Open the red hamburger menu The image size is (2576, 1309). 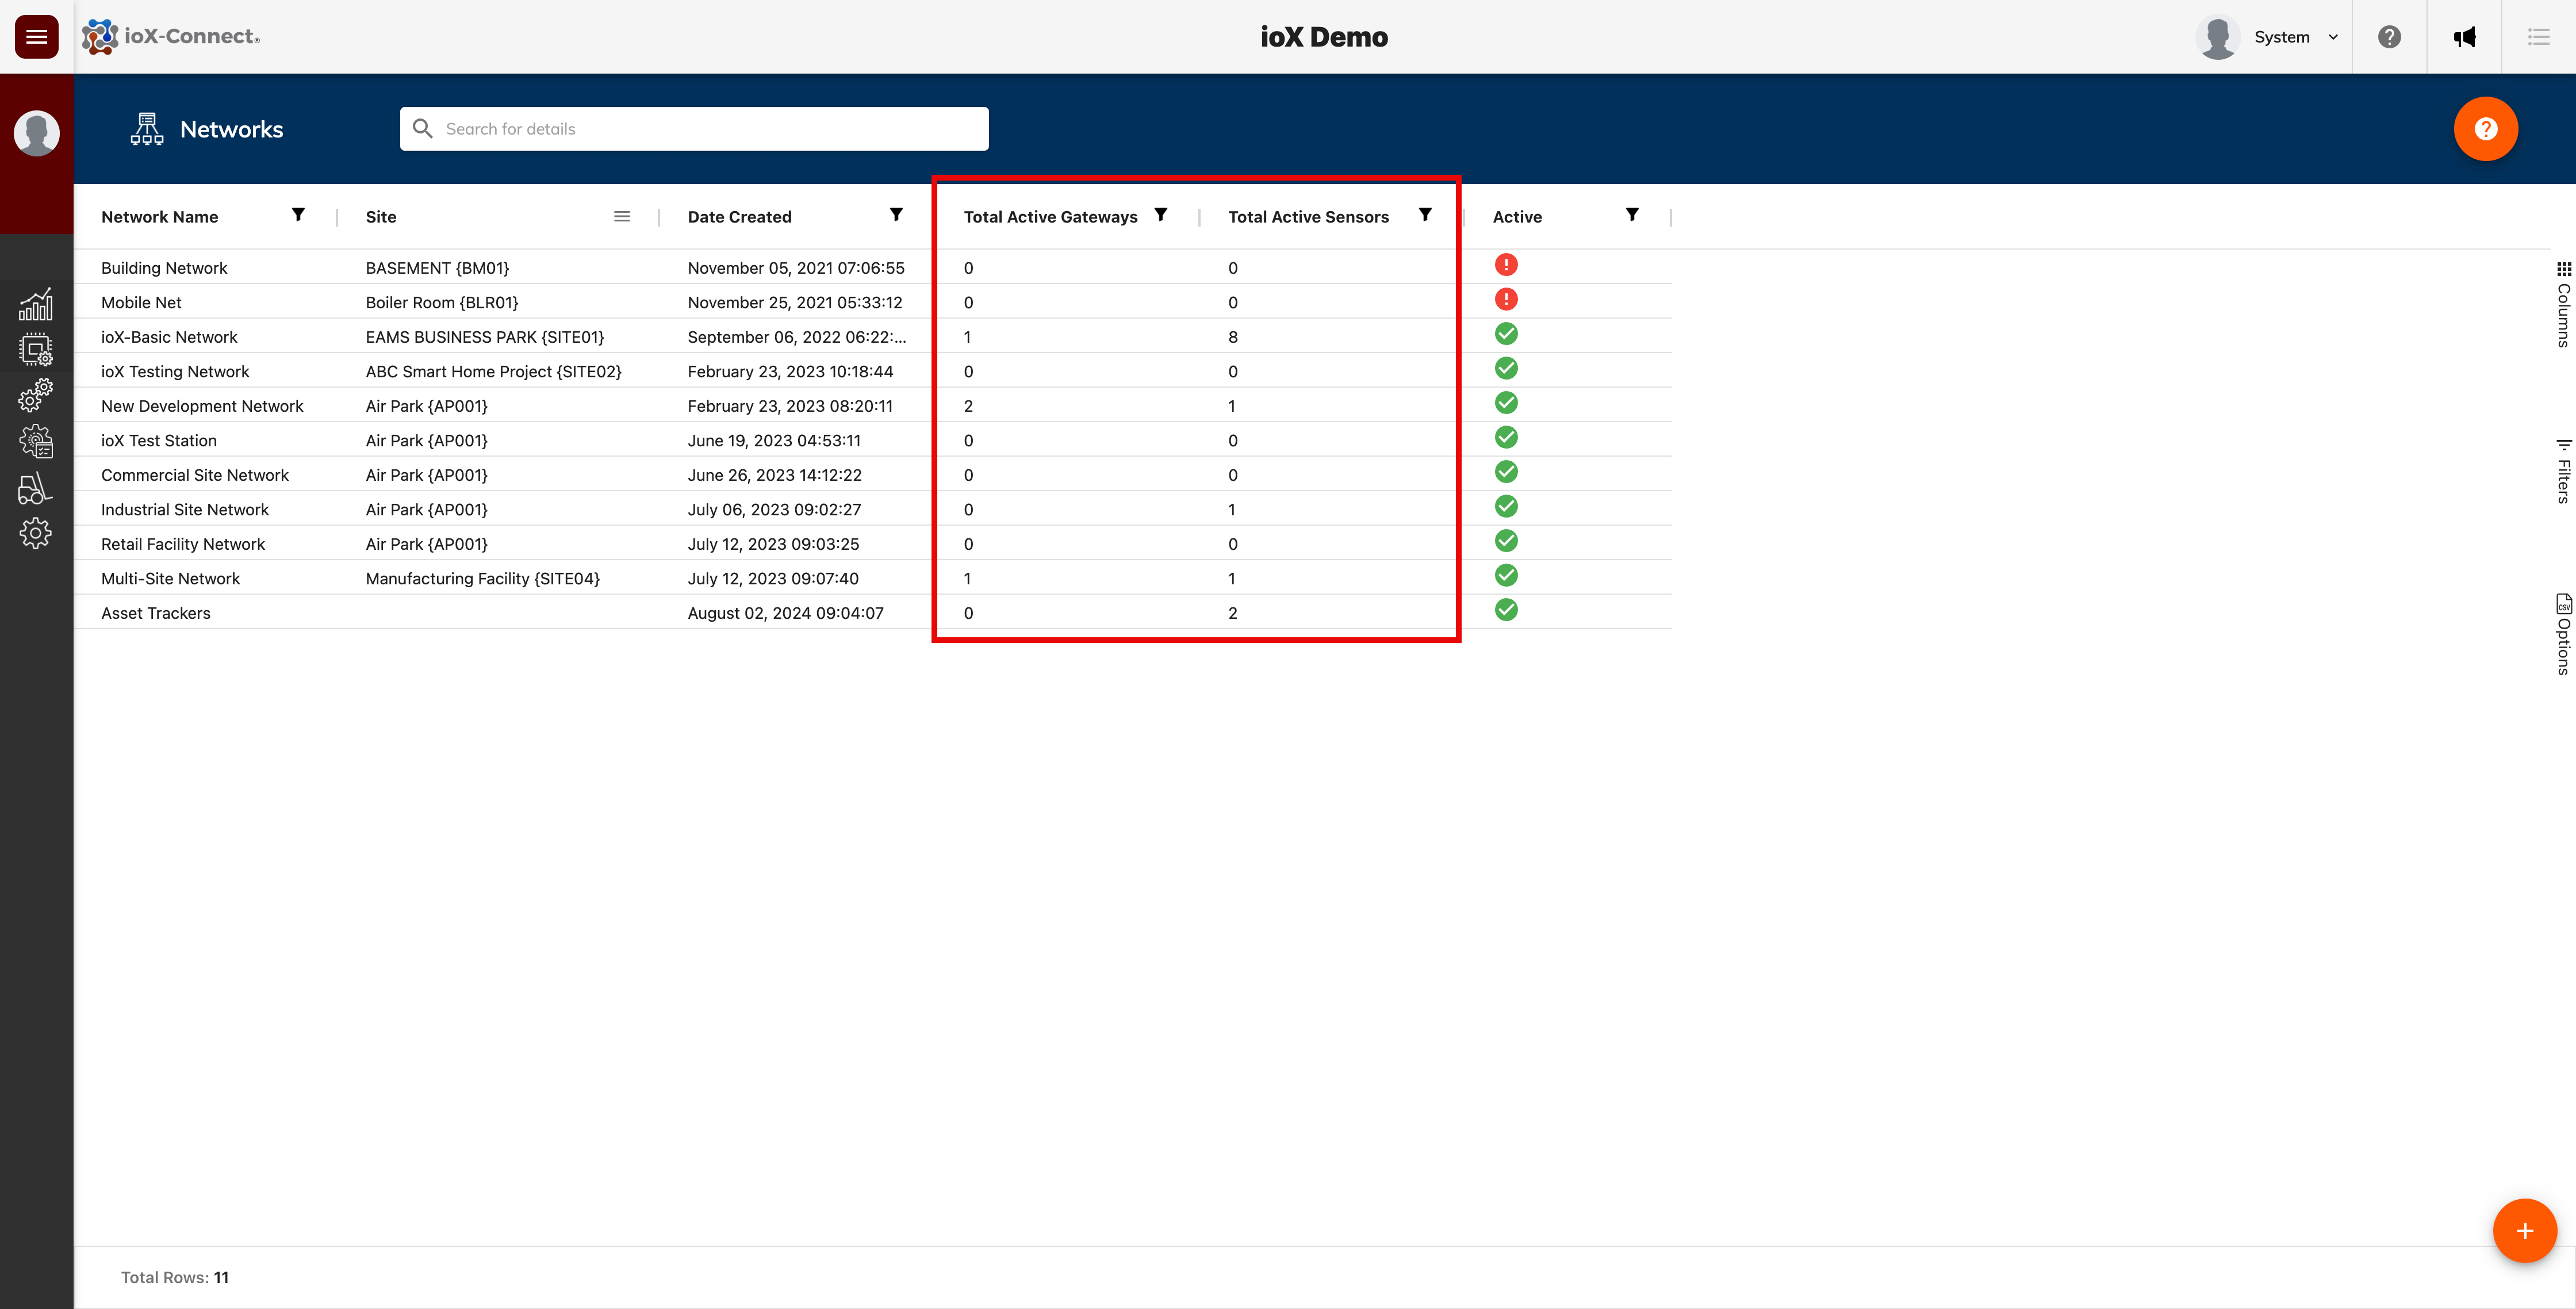pos(36,37)
